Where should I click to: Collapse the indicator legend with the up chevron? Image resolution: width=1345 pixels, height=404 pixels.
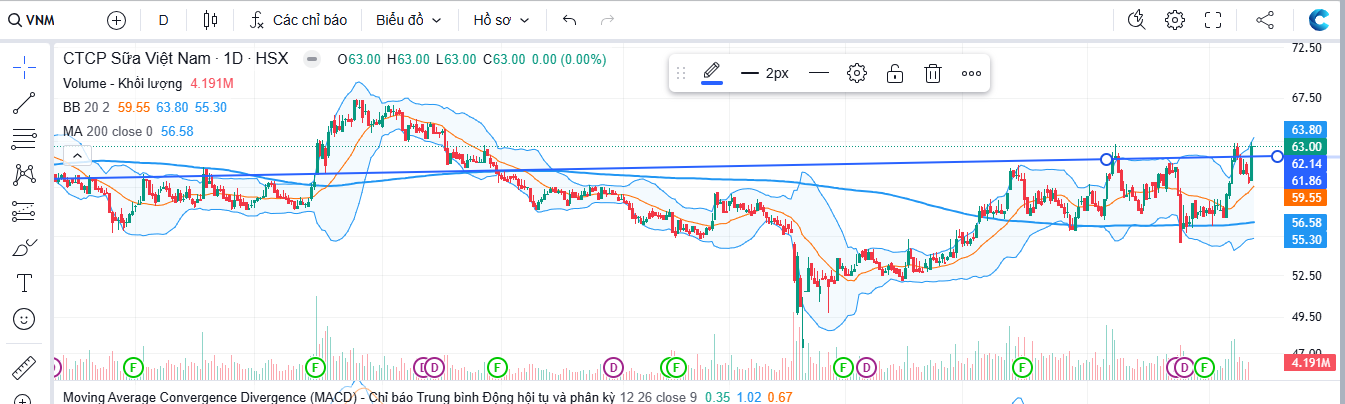coord(75,155)
